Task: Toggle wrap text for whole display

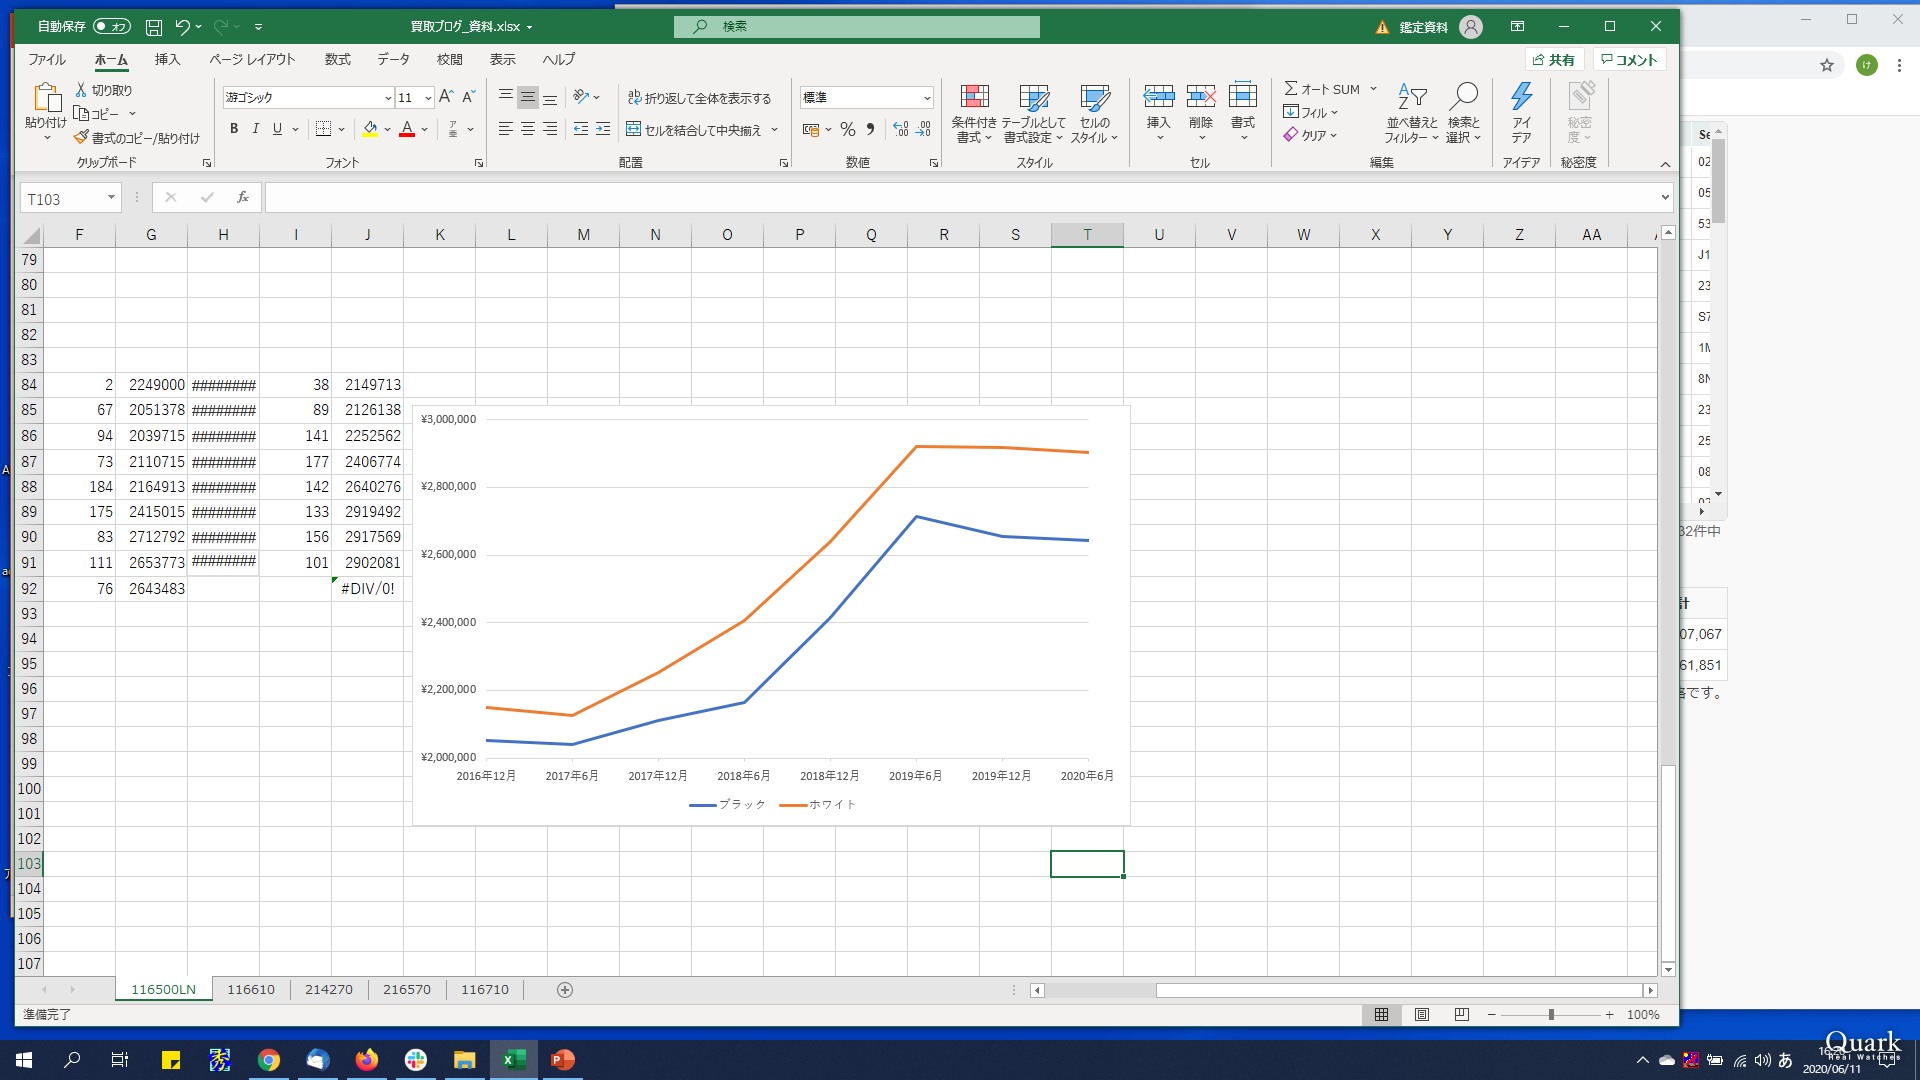Action: click(x=699, y=98)
